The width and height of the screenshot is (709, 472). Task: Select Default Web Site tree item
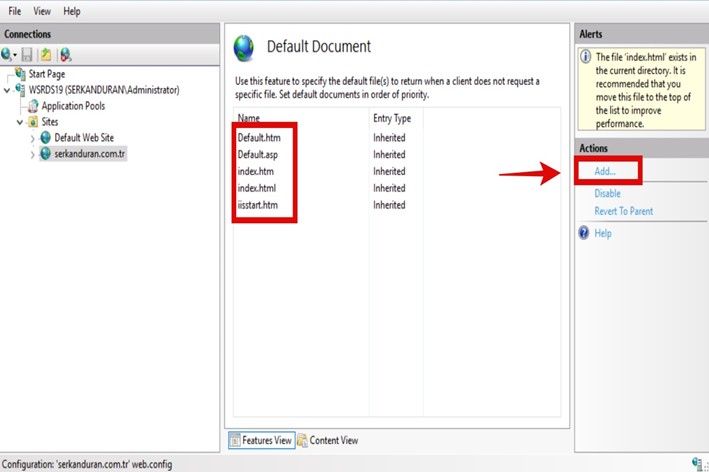click(x=84, y=137)
